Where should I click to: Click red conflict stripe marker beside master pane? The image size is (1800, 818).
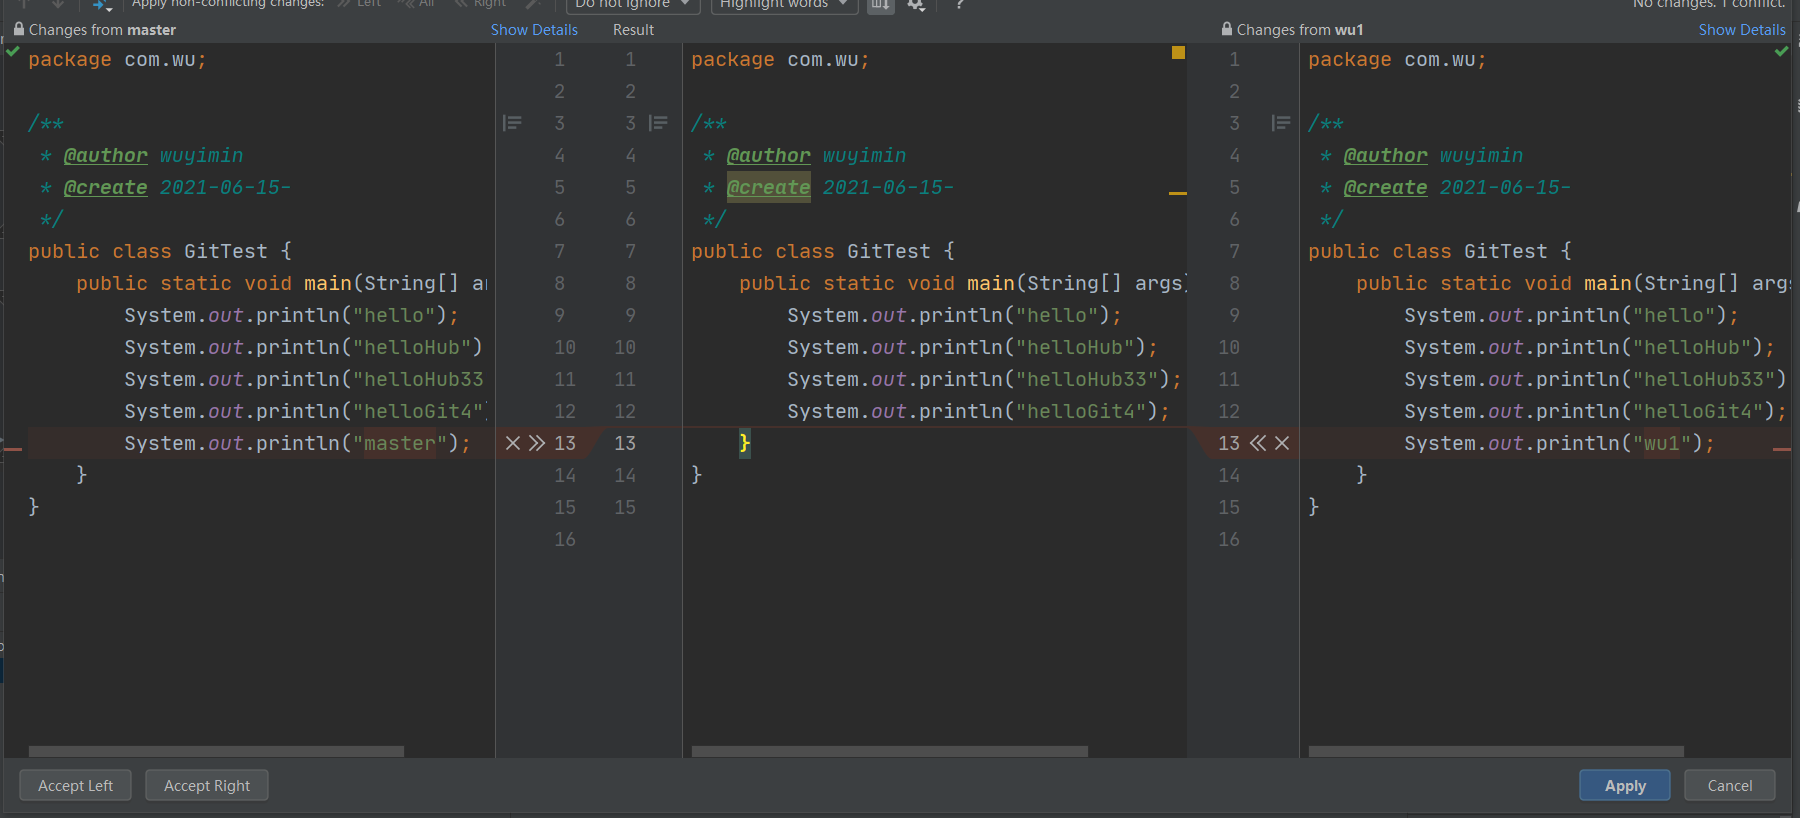coord(13,450)
